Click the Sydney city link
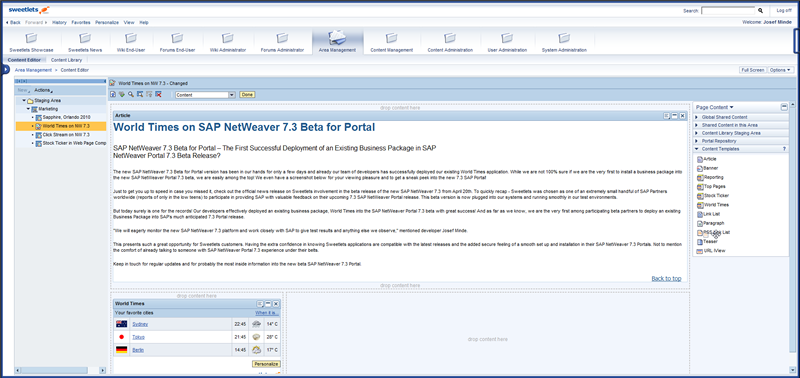 click(140, 324)
